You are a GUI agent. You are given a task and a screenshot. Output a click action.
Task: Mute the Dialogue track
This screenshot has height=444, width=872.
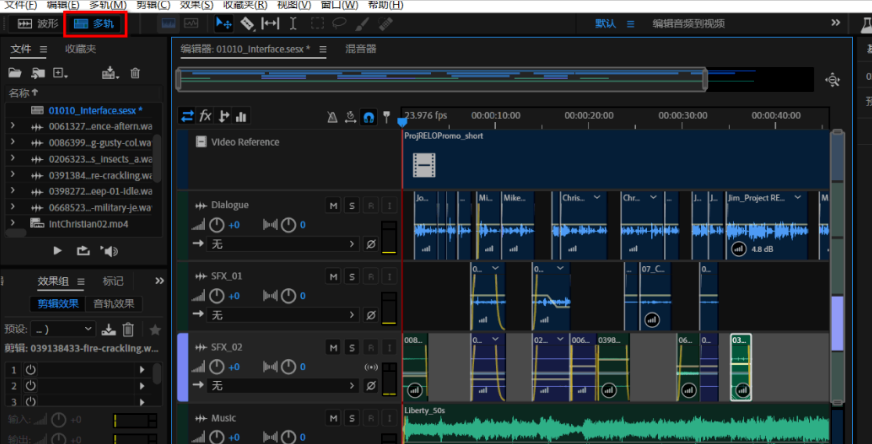[x=333, y=206]
